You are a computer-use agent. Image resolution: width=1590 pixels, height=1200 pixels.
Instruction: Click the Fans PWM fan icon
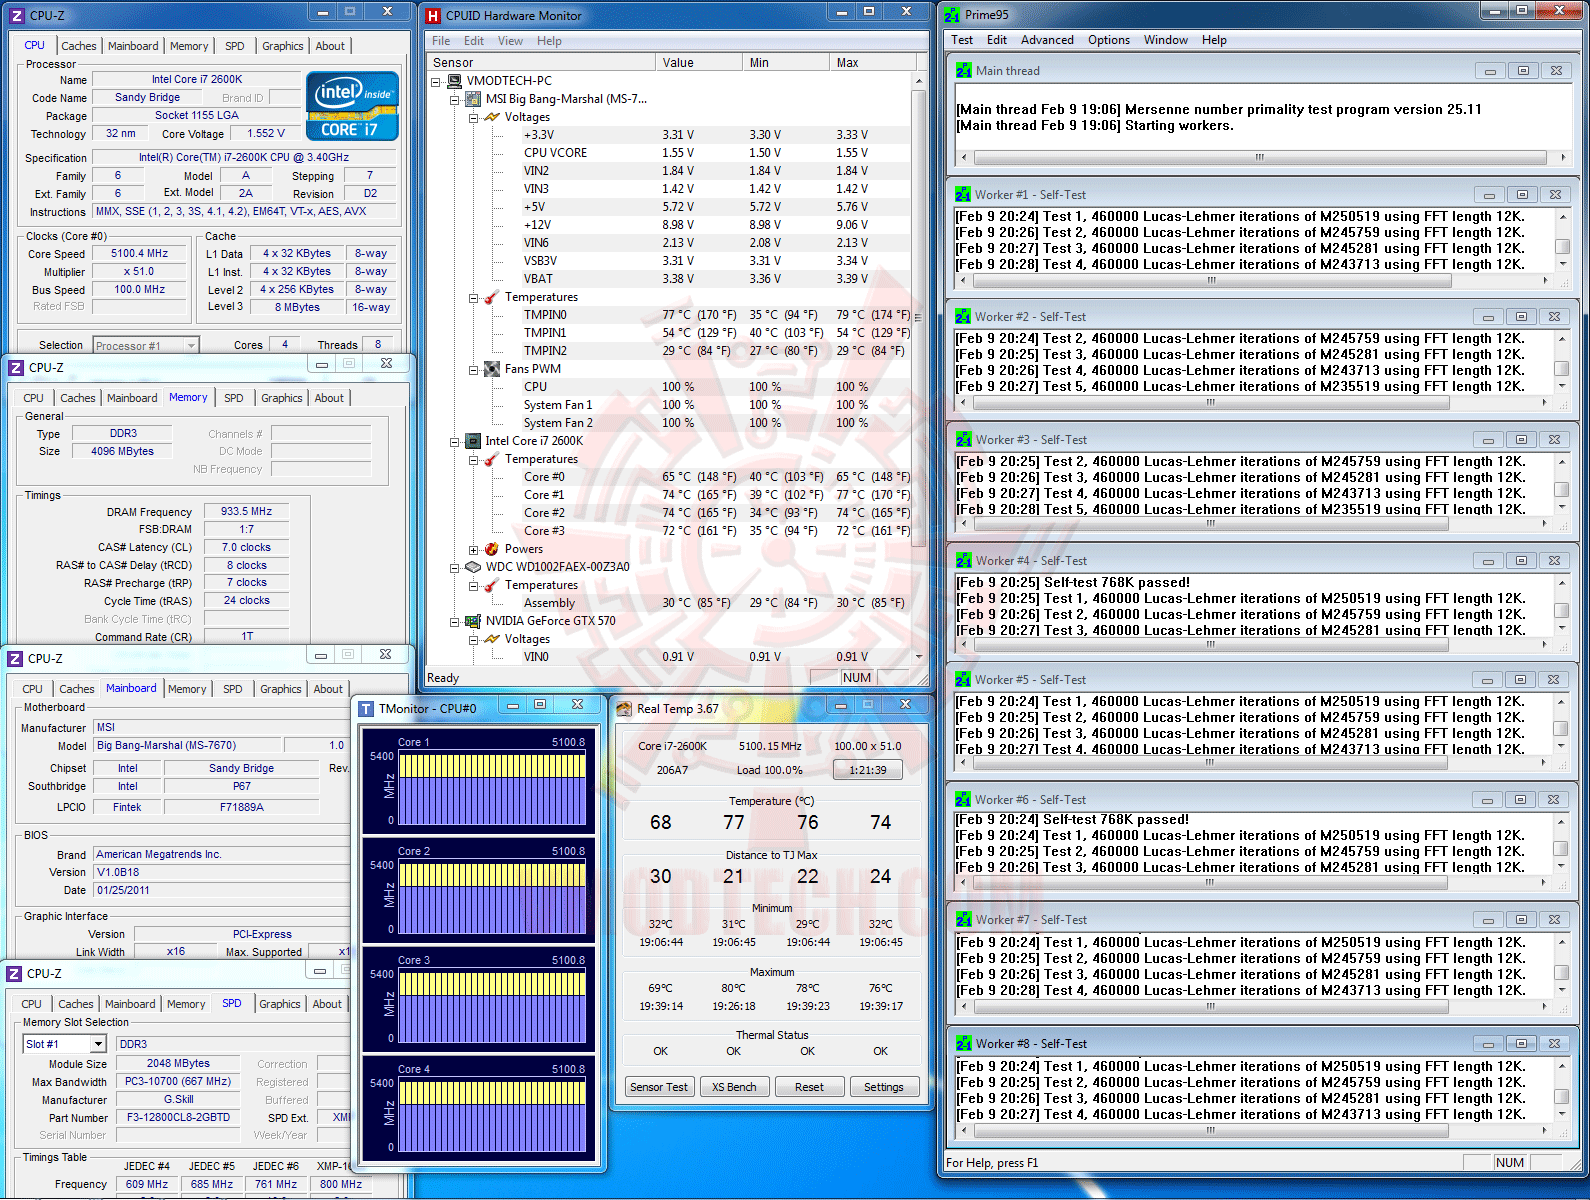pos(492,369)
